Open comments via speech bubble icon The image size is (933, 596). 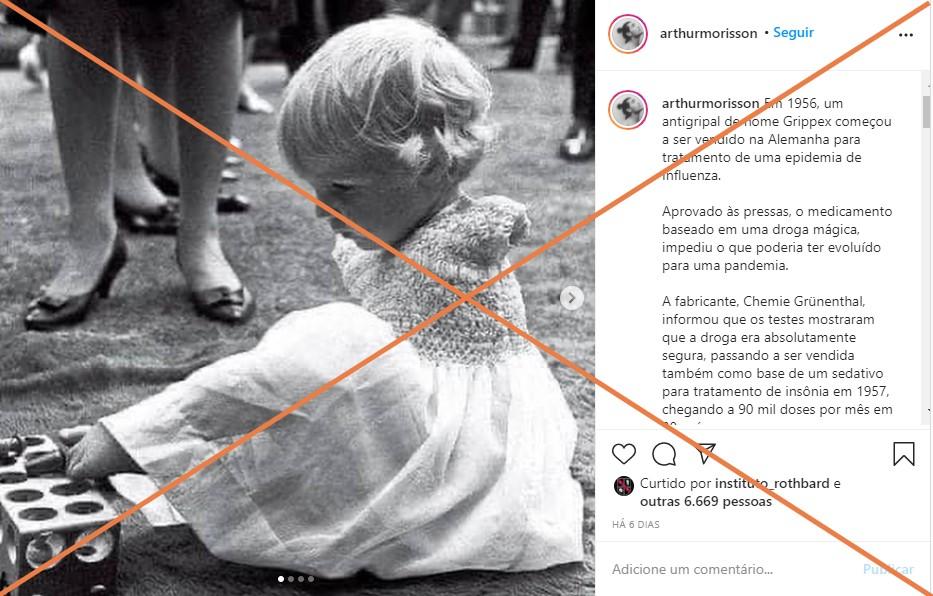tap(664, 454)
